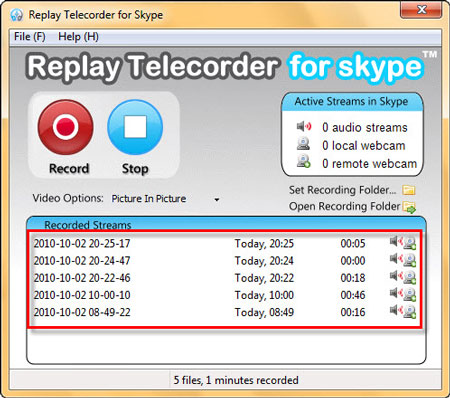
Task: Start recording with the red Record button
Action: point(66,127)
